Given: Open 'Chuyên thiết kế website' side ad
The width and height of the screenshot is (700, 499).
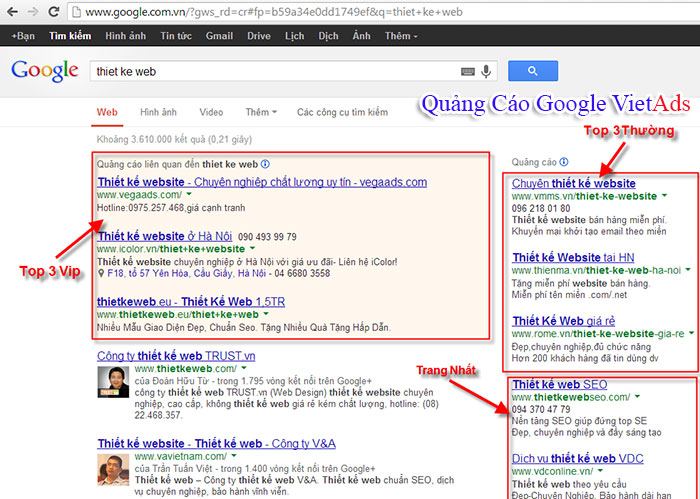Looking at the screenshot, I should coord(574,183).
